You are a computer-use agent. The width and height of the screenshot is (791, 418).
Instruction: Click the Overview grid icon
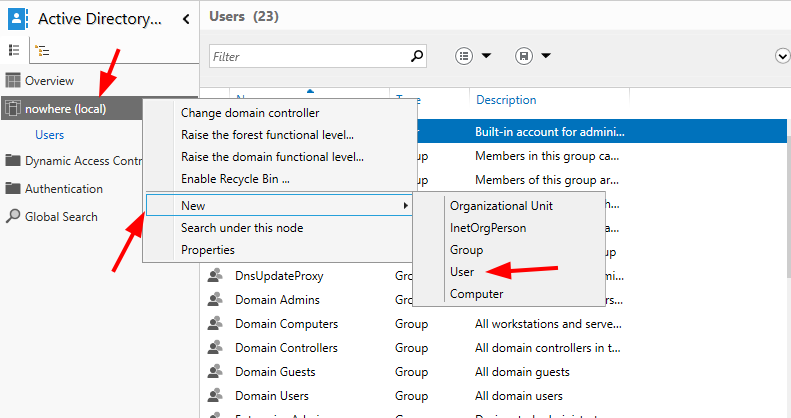pos(13,80)
